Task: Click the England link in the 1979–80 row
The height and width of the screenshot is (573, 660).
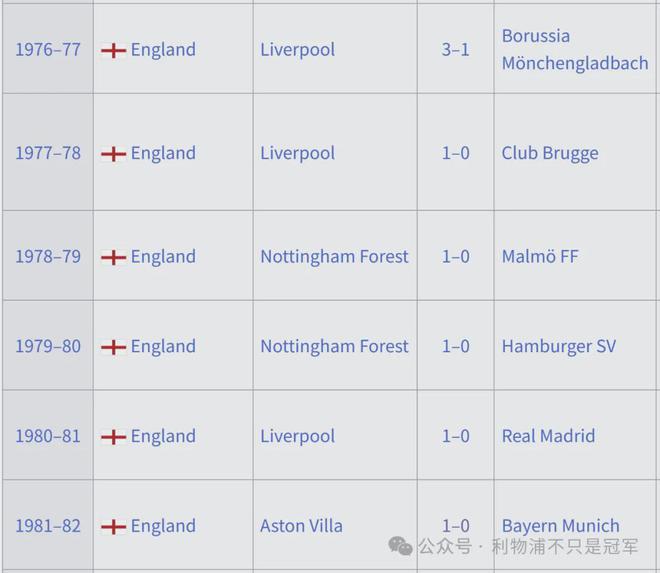Action: 163,347
